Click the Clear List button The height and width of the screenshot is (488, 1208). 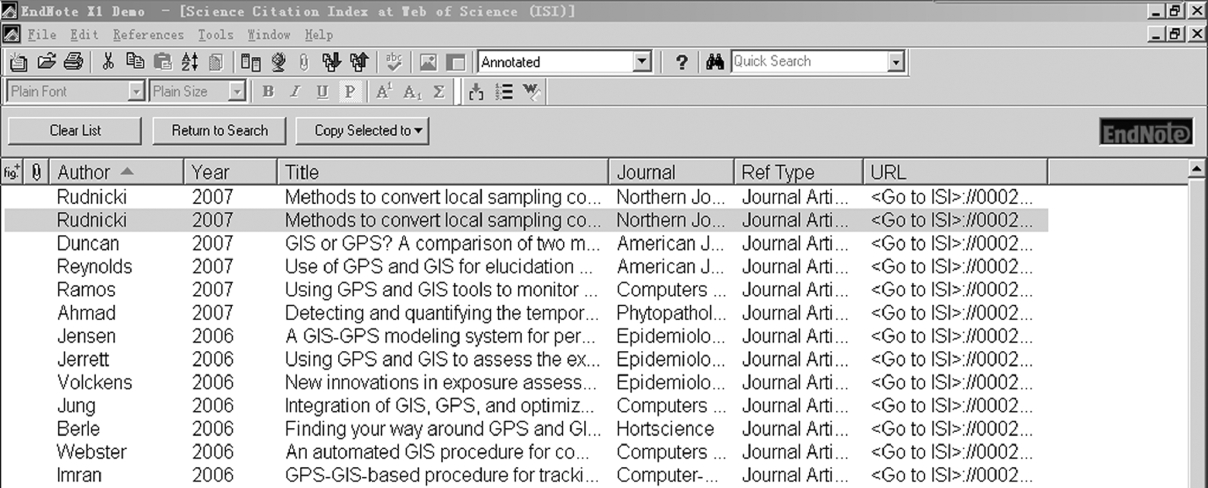tap(75, 130)
